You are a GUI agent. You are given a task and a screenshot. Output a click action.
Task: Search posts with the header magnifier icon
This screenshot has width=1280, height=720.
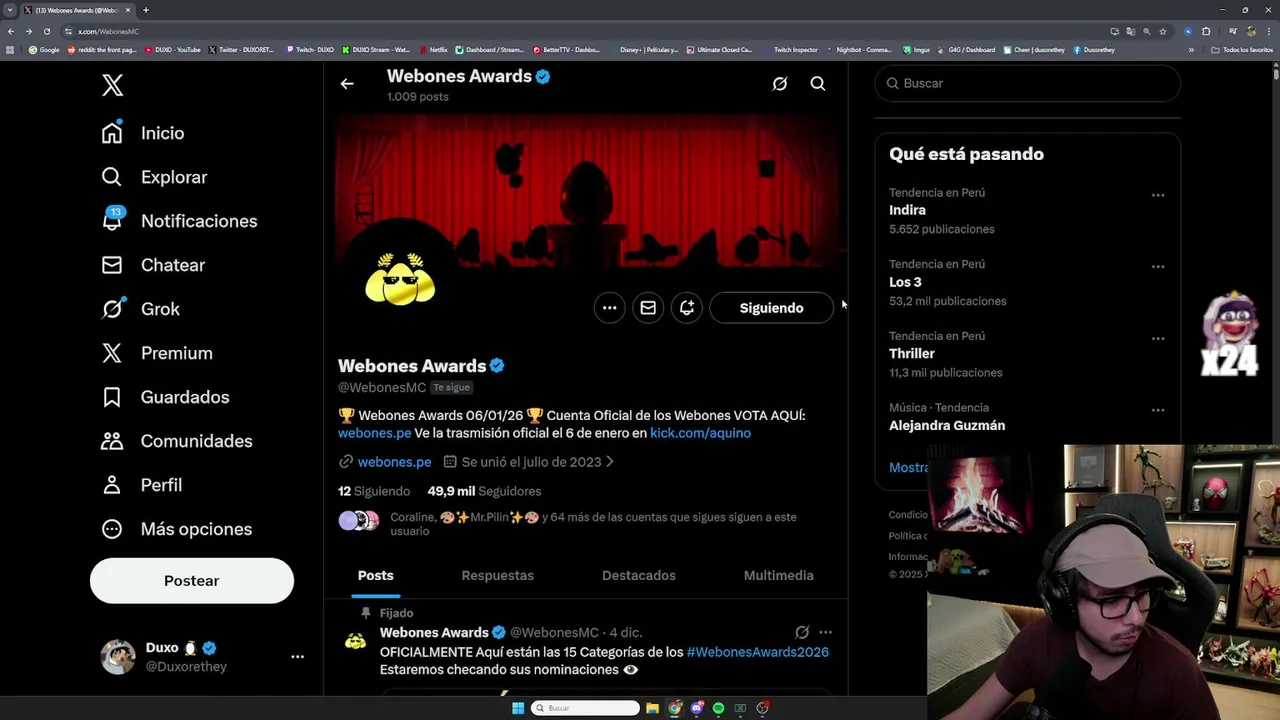[x=818, y=84]
